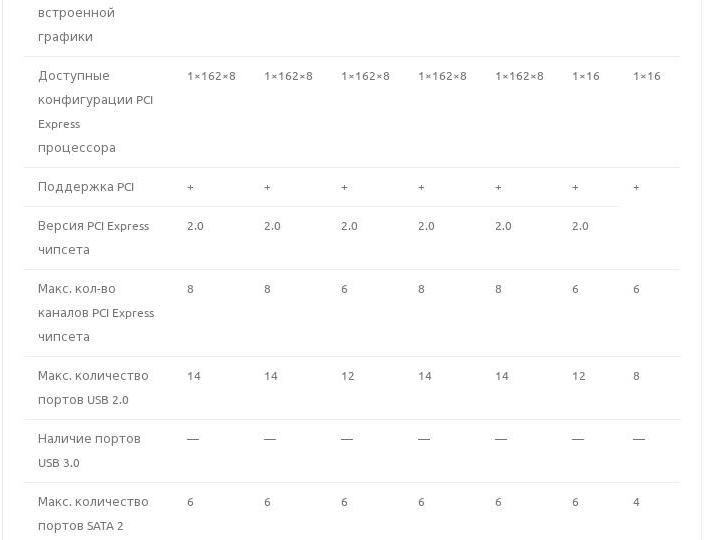Click last-column '1×16' PCI Express configuration value
Viewport: 709px width, 540px height.
646,76
